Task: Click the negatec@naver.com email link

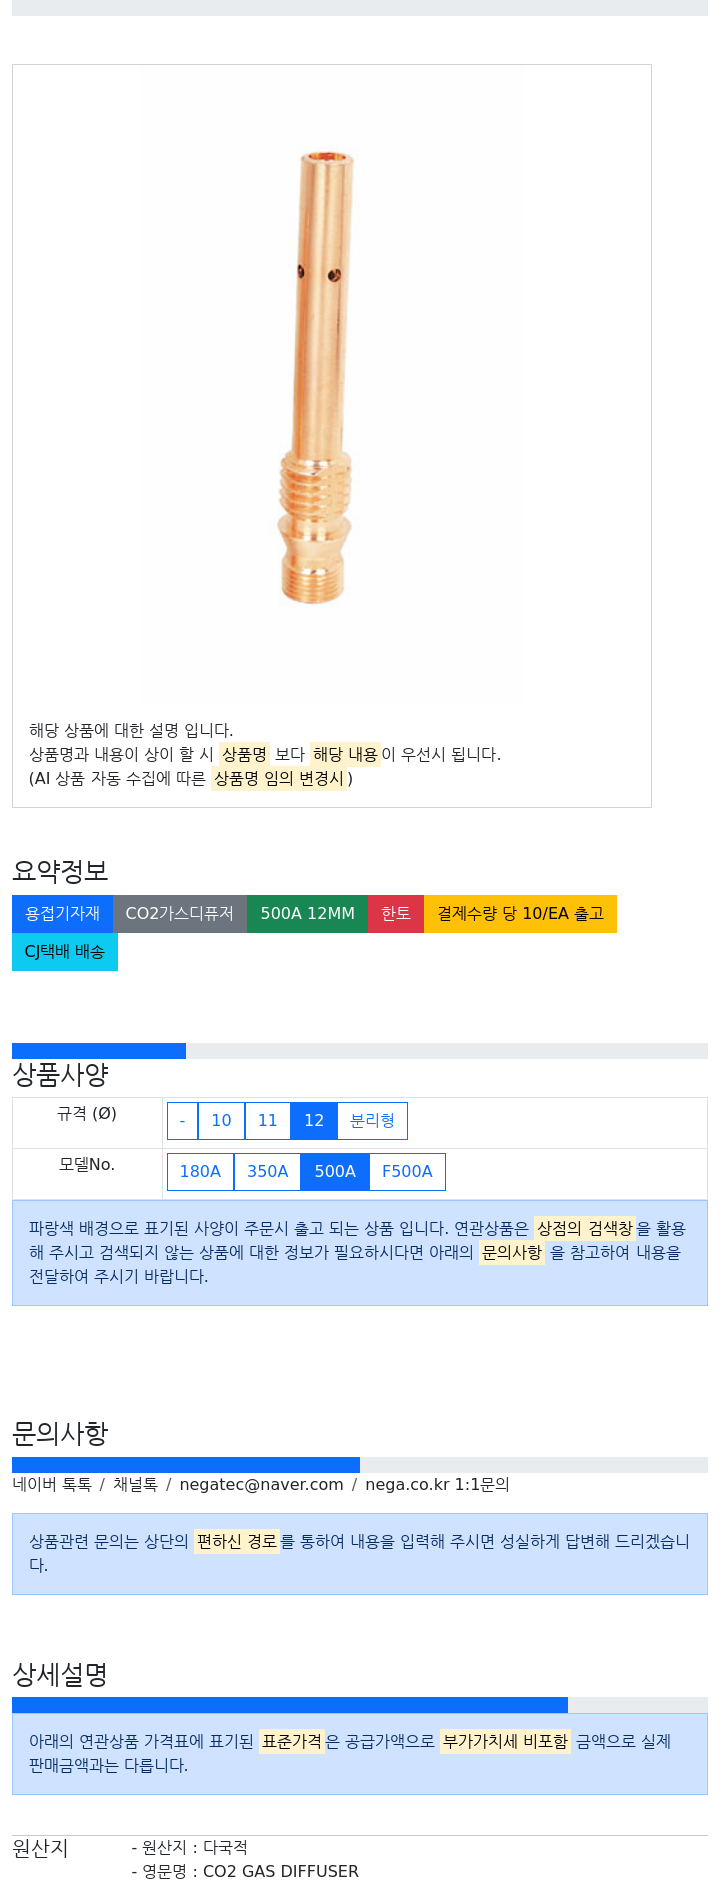Action: coord(261,1485)
